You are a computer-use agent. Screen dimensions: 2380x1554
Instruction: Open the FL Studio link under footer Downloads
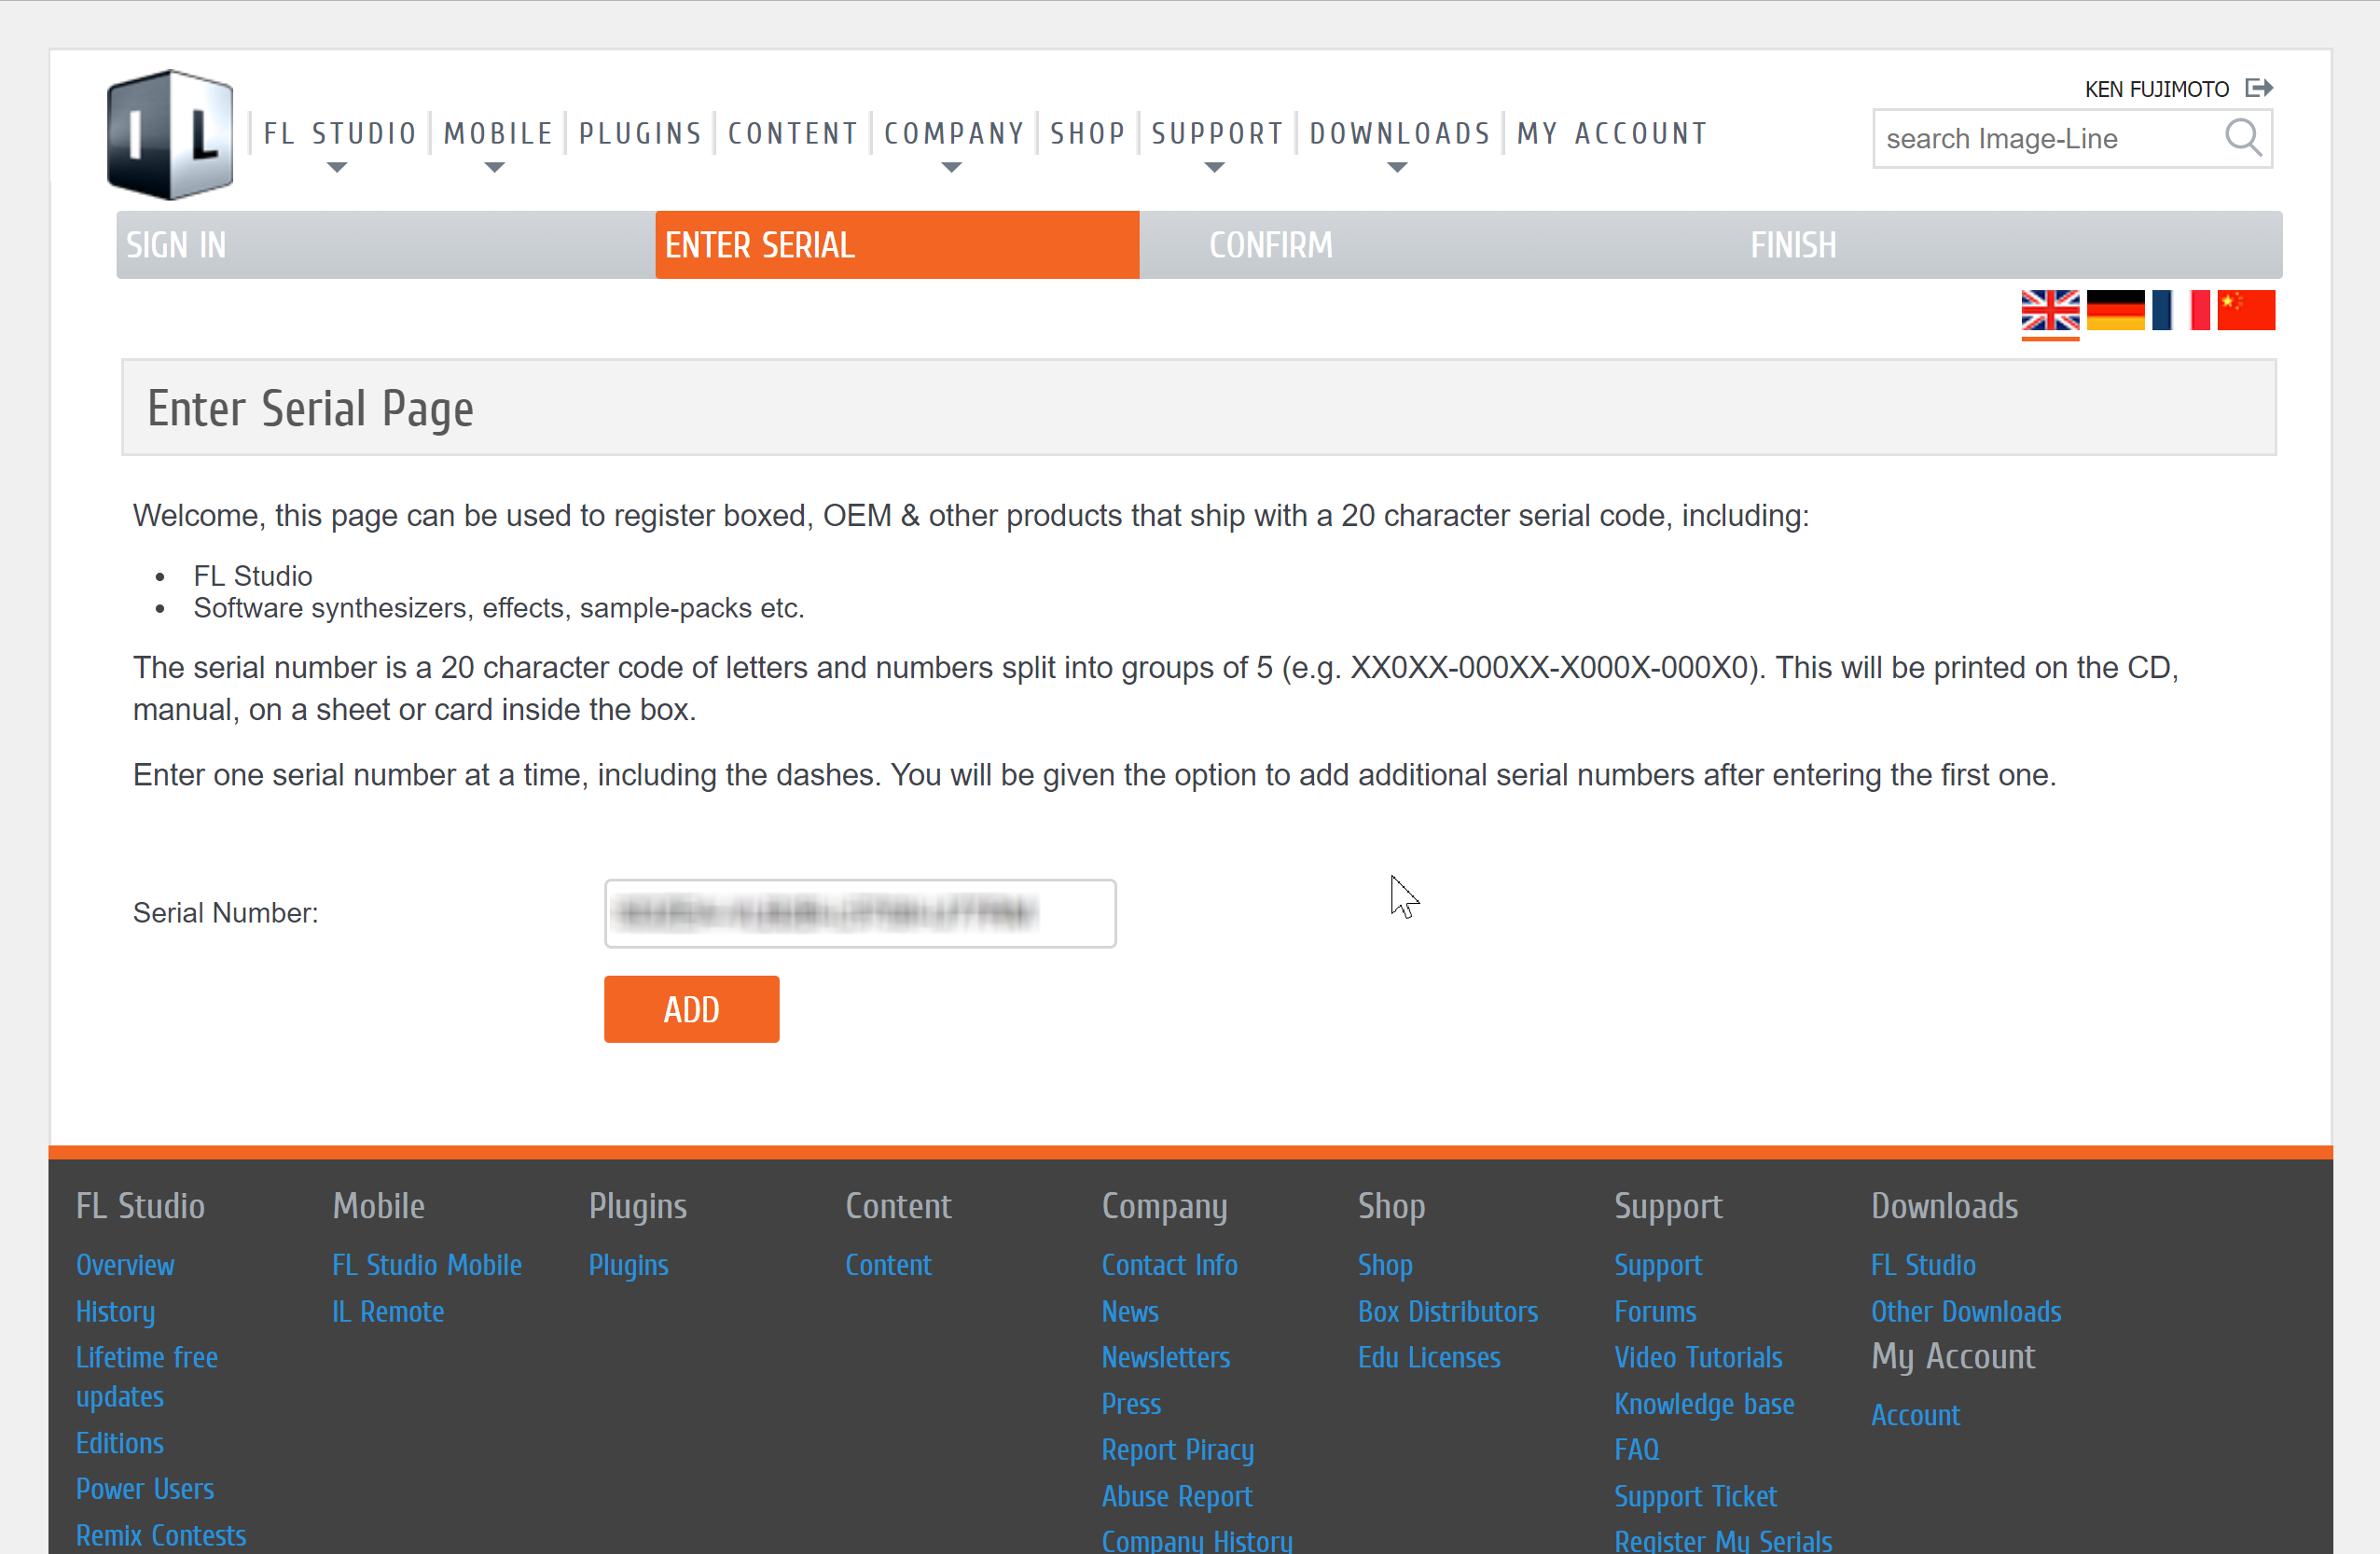click(x=1923, y=1265)
